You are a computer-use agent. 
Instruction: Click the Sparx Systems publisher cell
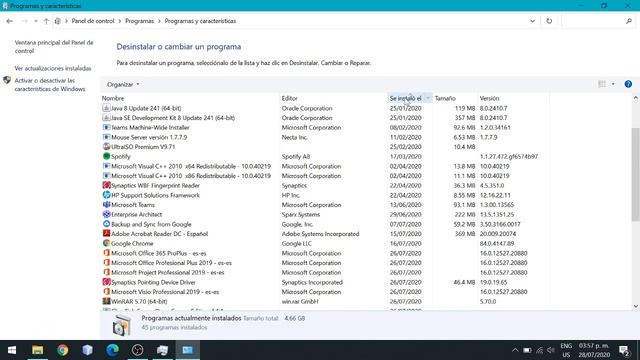(300, 214)
